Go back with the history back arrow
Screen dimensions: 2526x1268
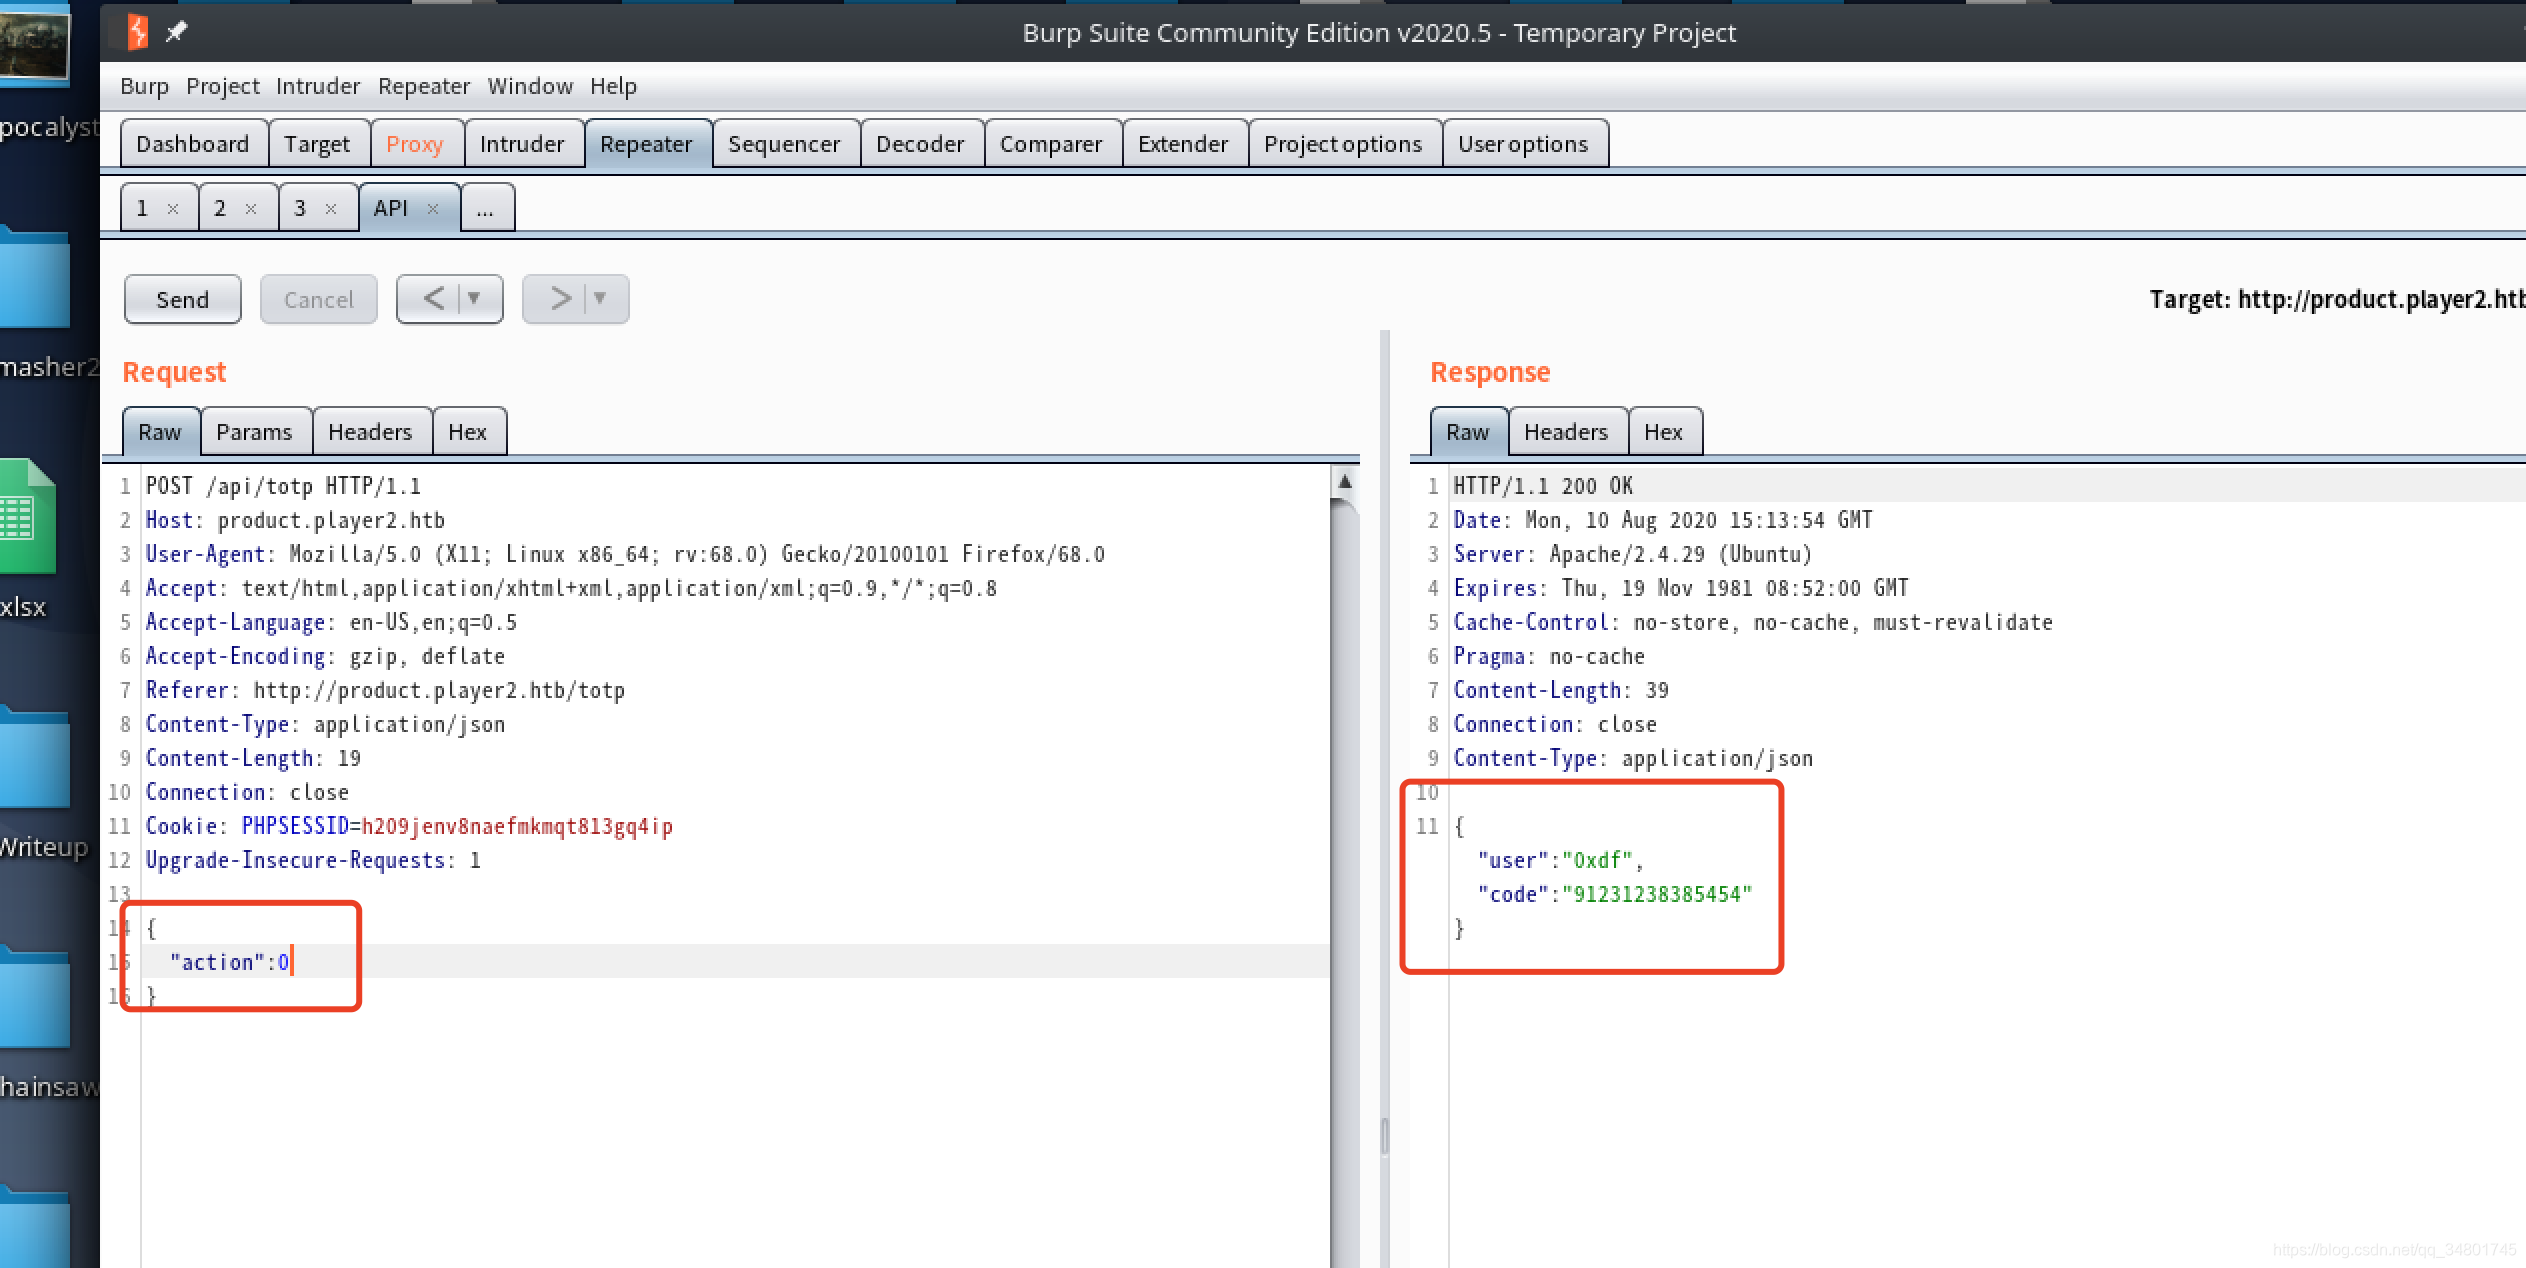tap(434, 299)
